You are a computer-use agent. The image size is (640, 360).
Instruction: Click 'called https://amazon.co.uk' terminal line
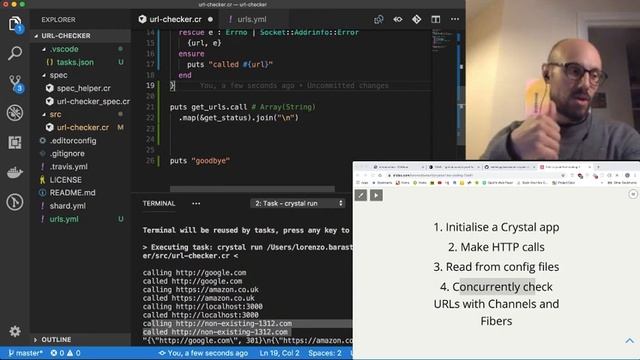click(x=198, y=298)
